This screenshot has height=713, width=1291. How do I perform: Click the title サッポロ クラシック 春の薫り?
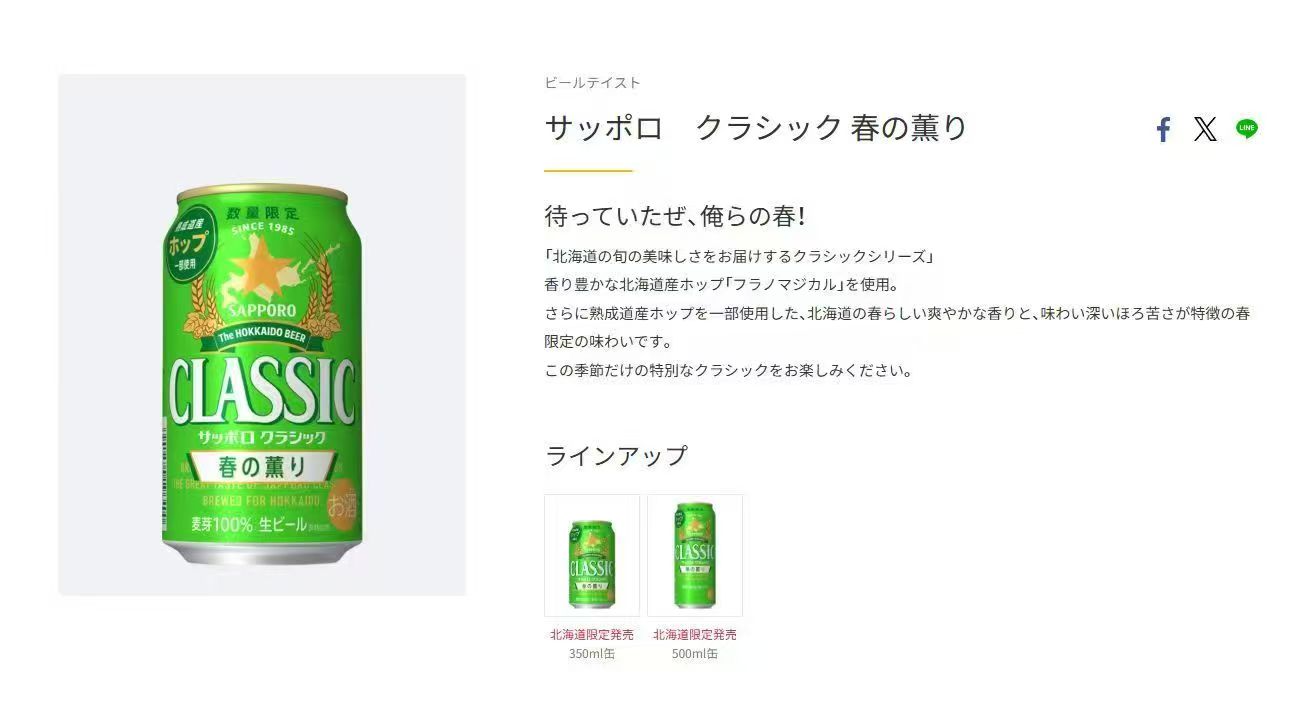point(756,128)
